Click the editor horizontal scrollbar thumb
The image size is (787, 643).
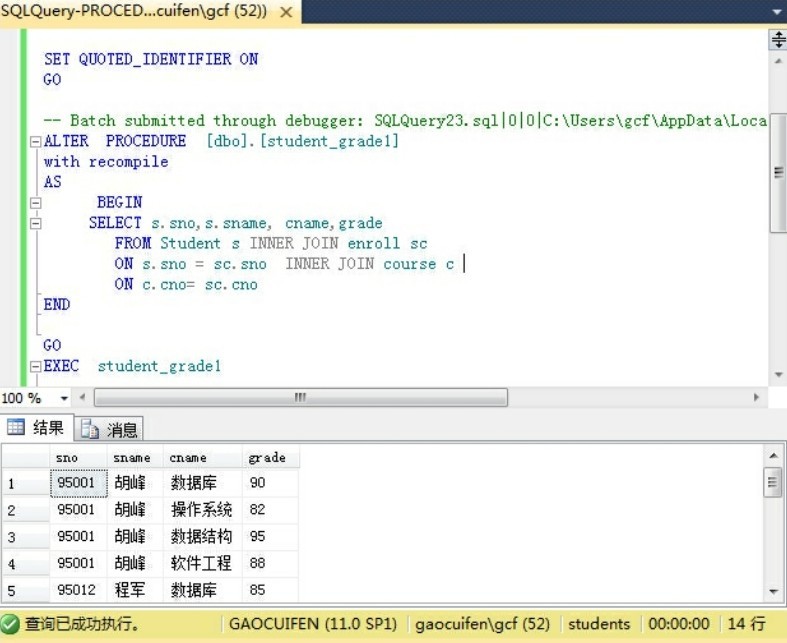[x=300, y=397]
